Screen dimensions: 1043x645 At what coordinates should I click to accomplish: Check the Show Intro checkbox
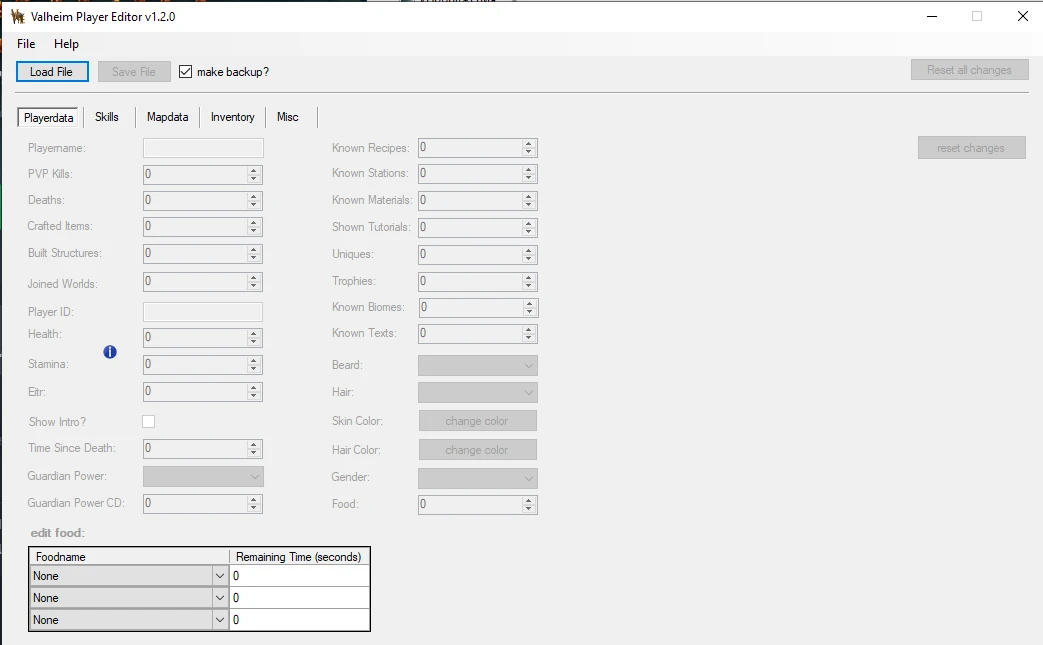coord(149,422)
